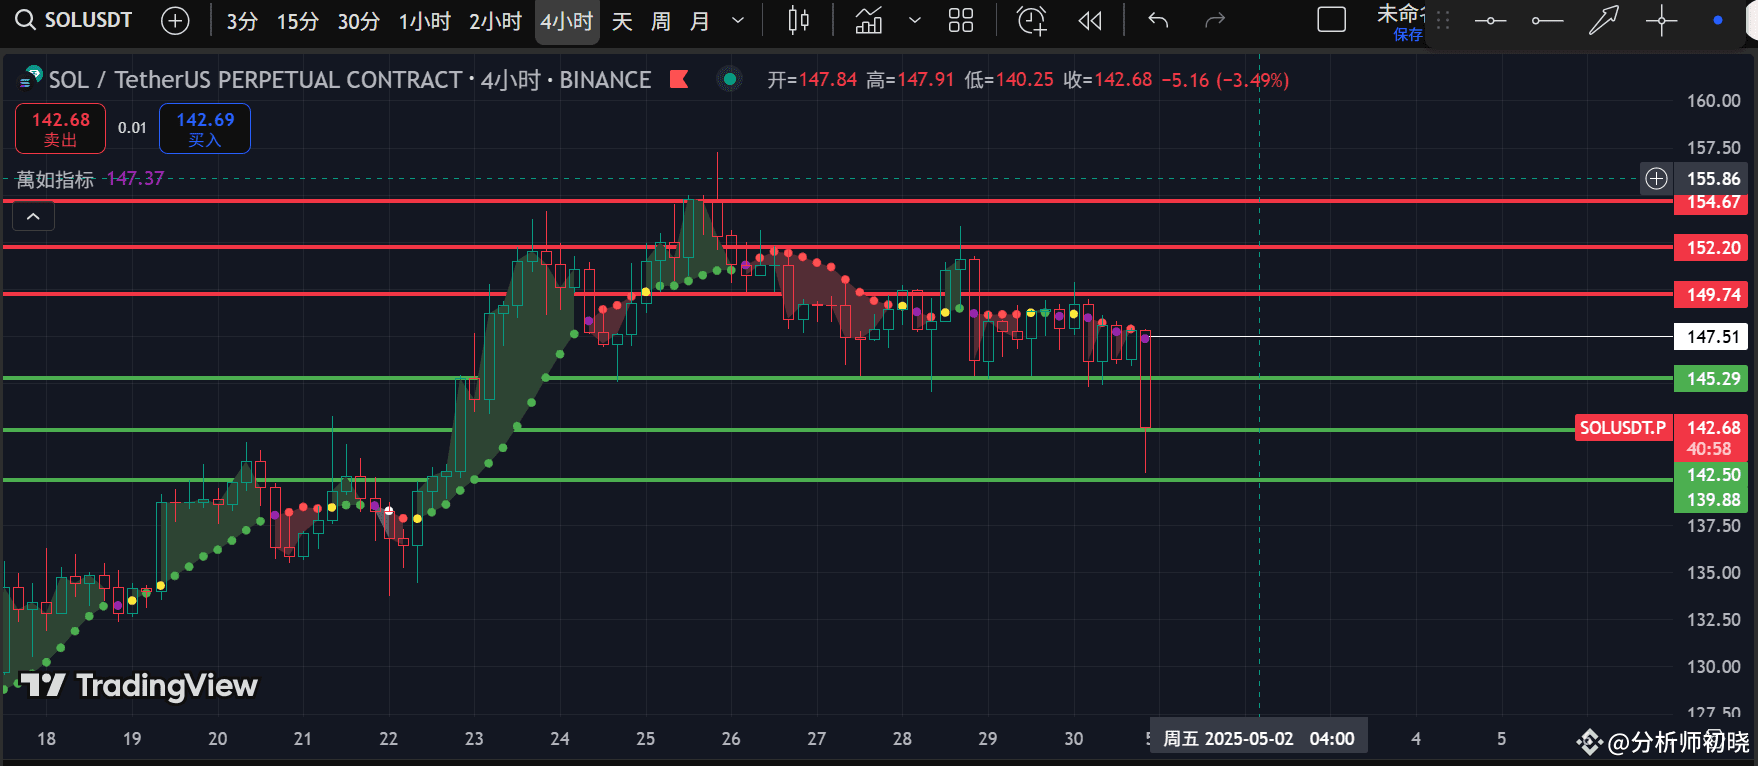Open the layout setup square icon
Screen dimensions: 1758x766
pyautogui.click(x=1332, y=20)
